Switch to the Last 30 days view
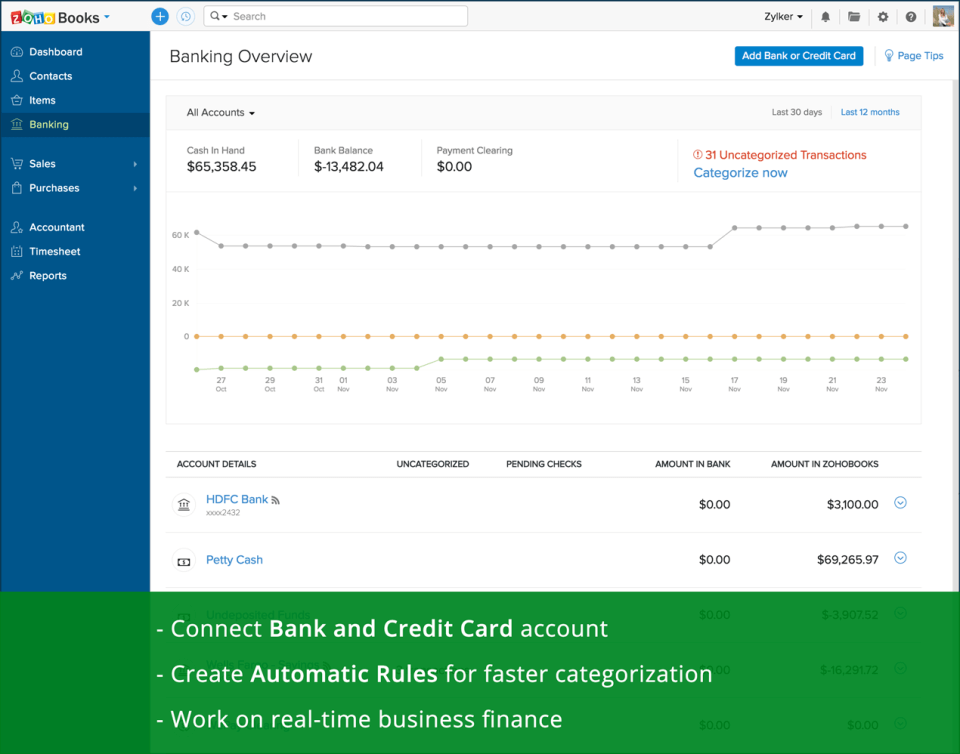960x754 pixels. 797,112
